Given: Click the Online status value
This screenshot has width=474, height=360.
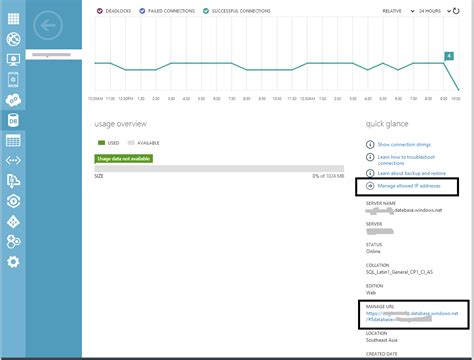Looking at the screenshot, I should (373, 251).
